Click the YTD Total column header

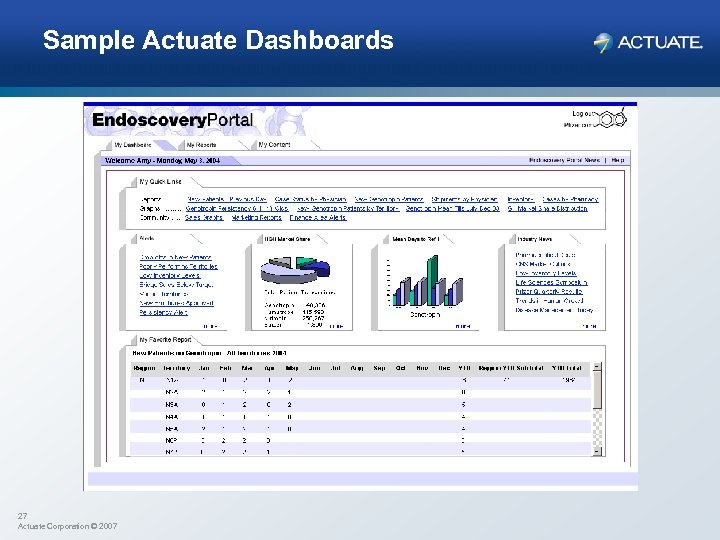(x=567, y=368)
